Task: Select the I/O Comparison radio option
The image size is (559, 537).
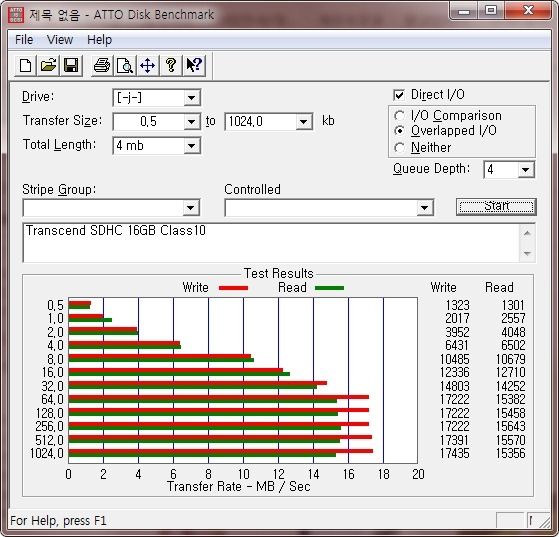Action: coord(400,116)
